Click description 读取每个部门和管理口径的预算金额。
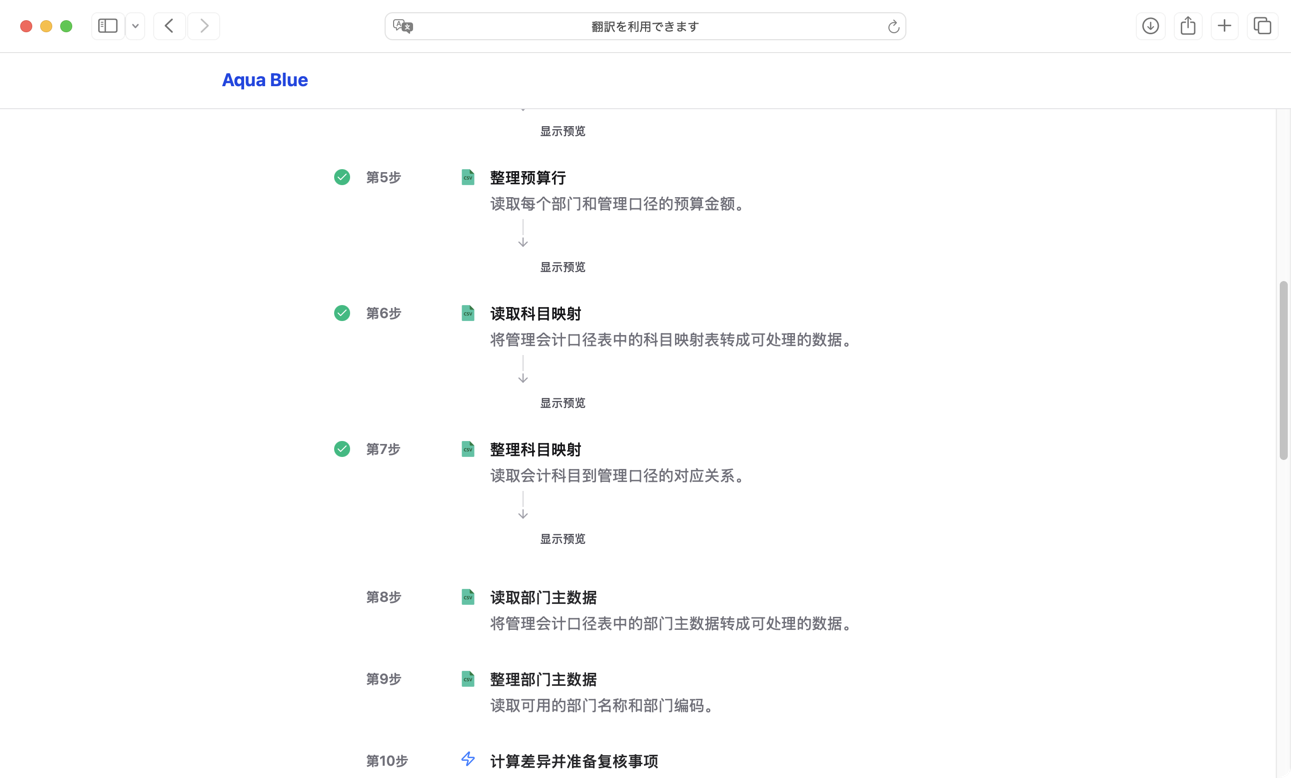The width and height of the screenshot is (1291, 778). (x=620, y=204)
